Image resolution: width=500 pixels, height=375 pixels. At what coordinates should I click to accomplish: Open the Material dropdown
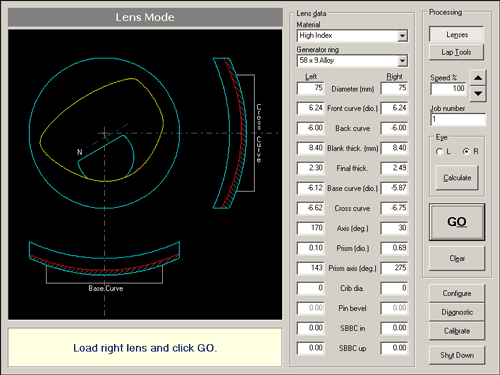point(402,36)
